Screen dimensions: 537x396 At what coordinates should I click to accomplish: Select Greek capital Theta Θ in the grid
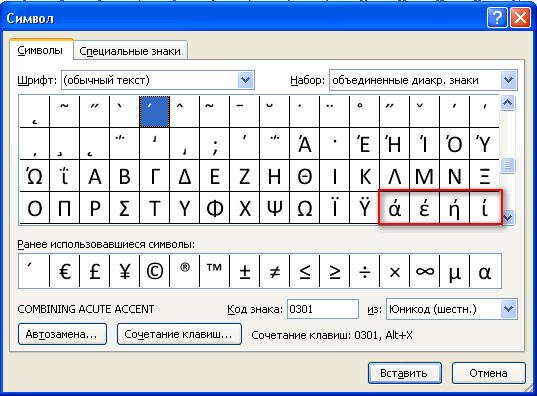[x=304, y=176]
